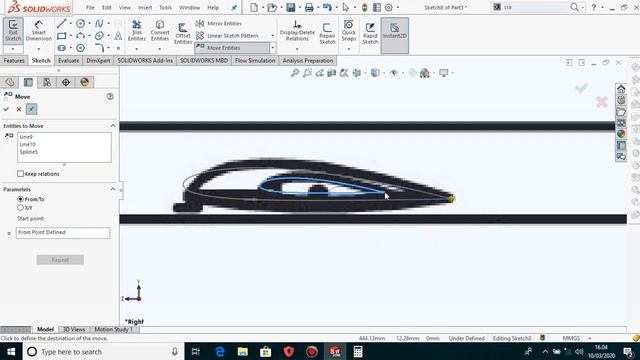640x360 pixels.
Task: Click the Exit Sketch tool
Action: [x=13, y=31]
